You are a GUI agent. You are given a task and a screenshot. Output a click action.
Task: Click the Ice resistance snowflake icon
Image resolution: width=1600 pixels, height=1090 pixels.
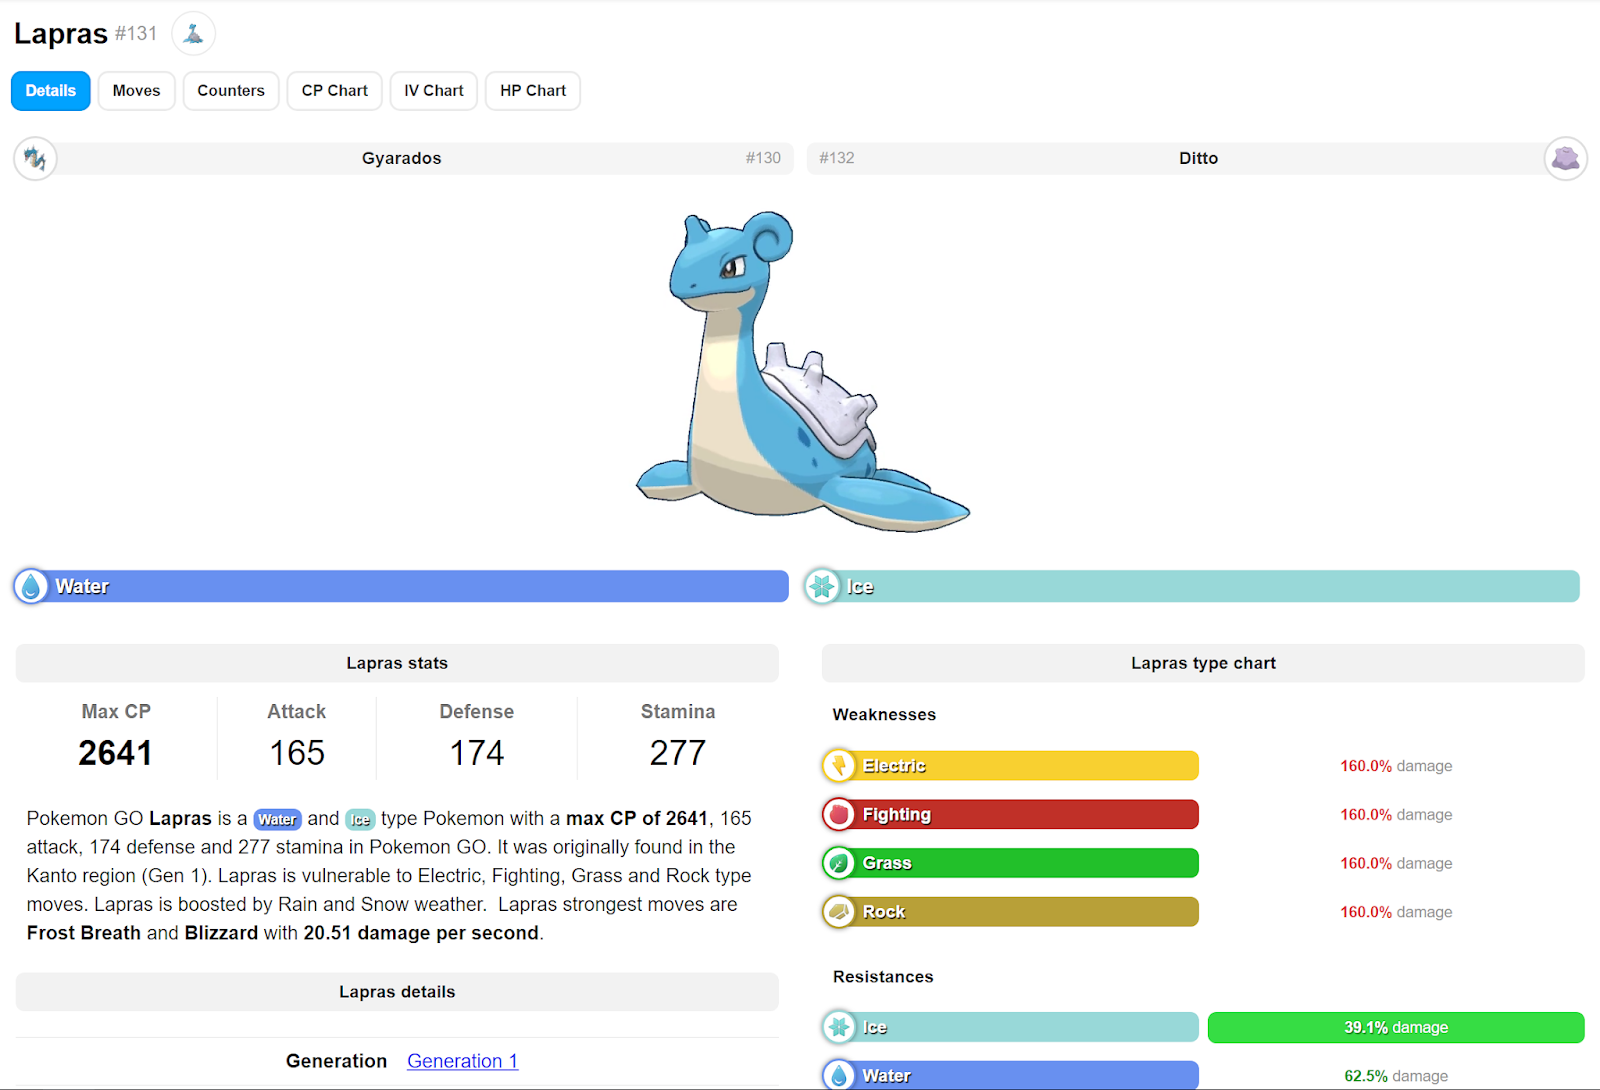click(839, 1027)
